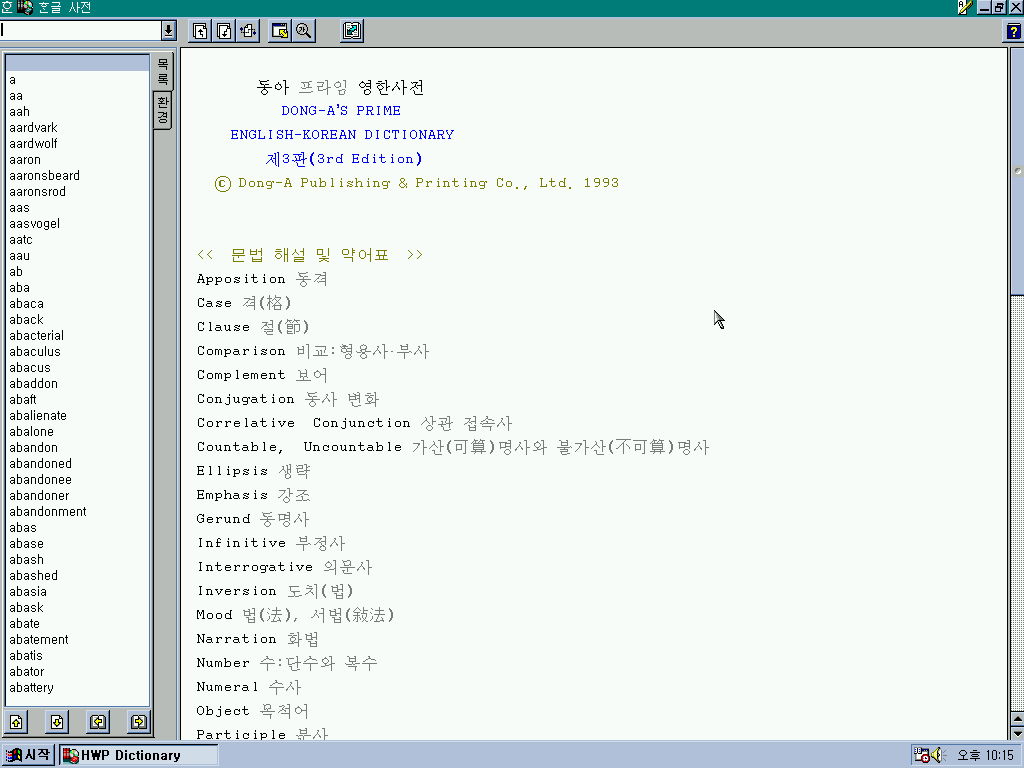Select word 'aasvogel' in the list
The height and width of the screenshot is (768, 1024).
tap(35, 224)
